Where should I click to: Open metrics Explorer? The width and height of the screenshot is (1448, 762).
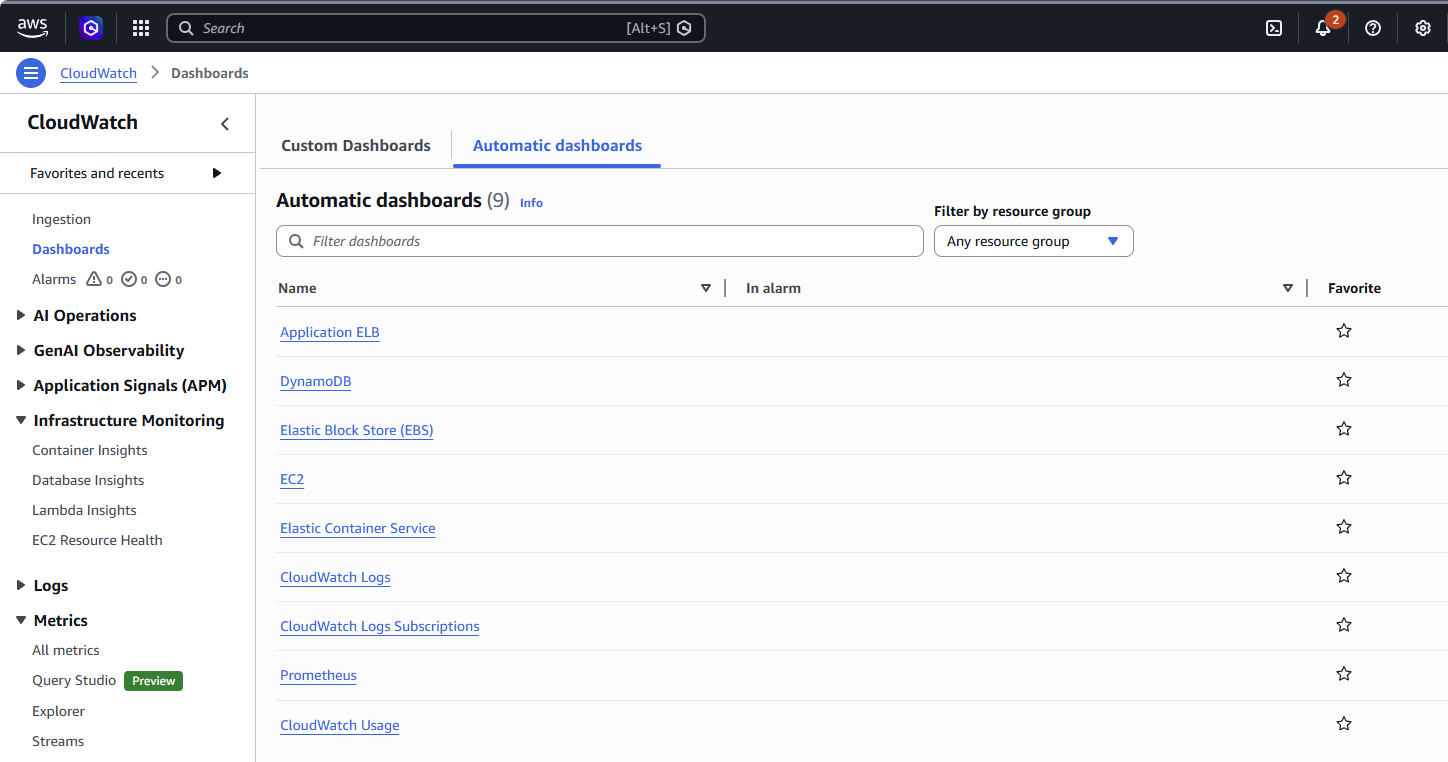[x=58, y=711]
